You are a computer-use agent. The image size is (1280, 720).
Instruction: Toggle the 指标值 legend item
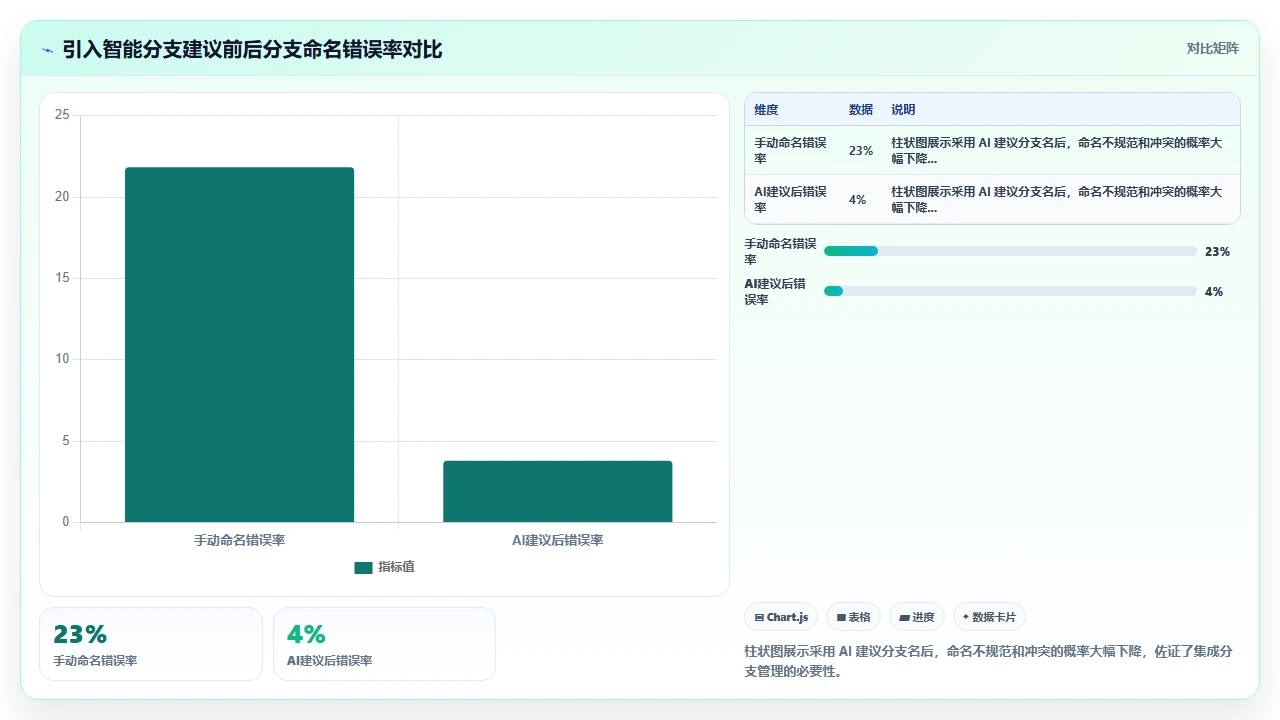385,567
